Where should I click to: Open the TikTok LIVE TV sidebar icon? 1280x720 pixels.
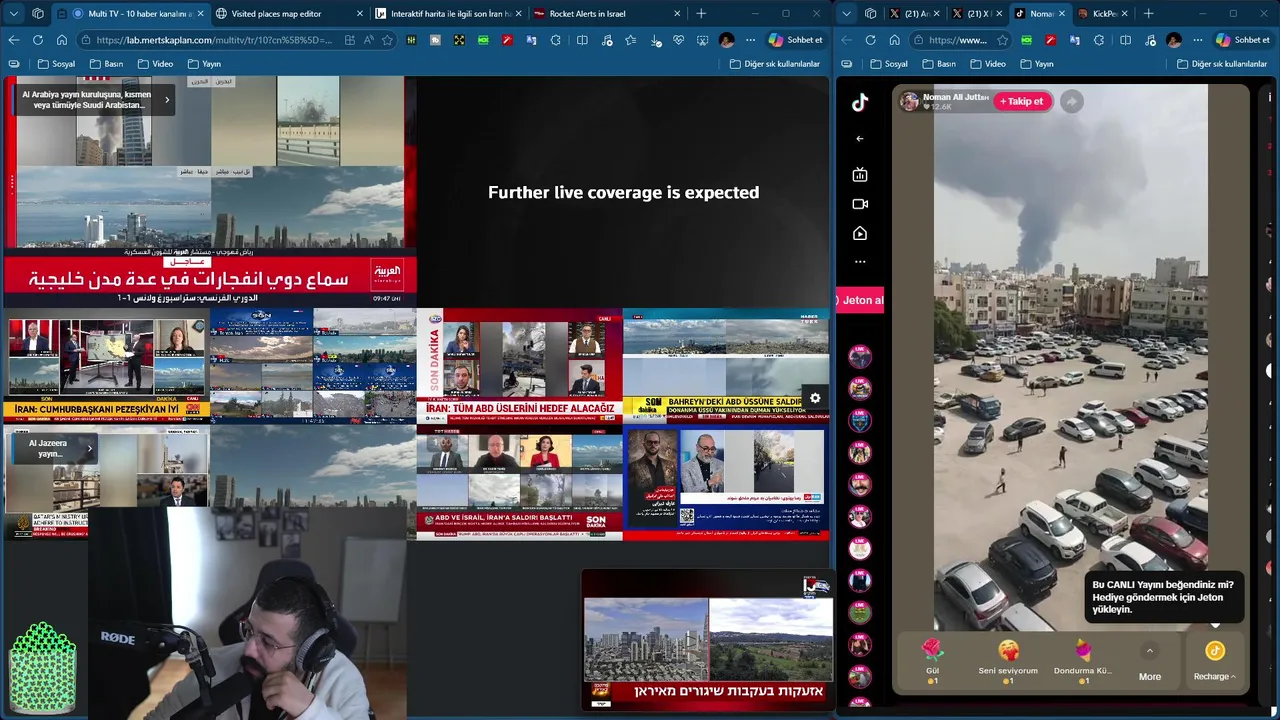(x=860, y=175)
